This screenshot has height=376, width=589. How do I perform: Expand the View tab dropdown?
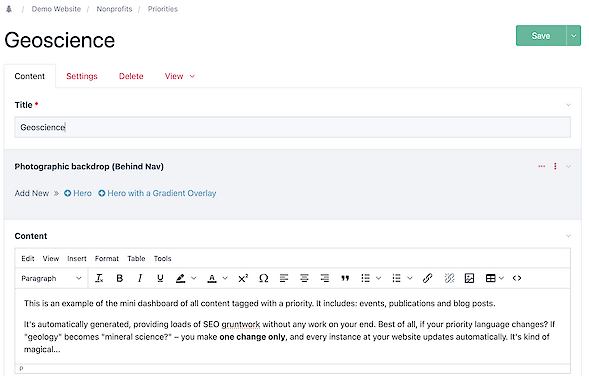tap(180, 76)
